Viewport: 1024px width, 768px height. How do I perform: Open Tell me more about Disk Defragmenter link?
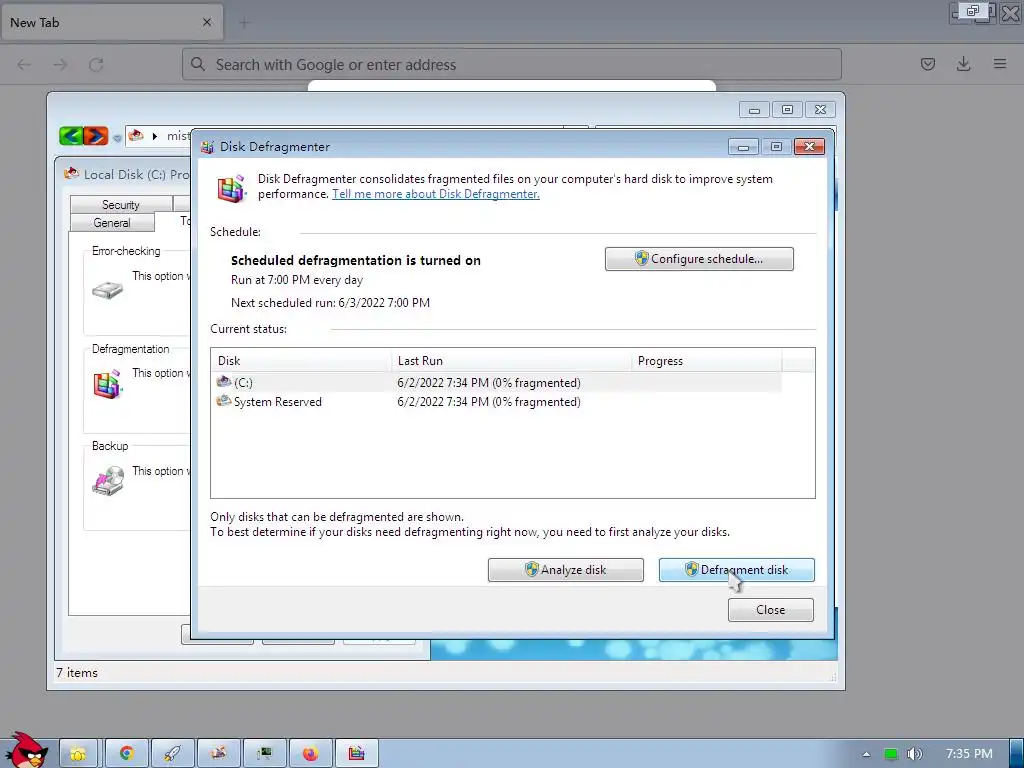(x=436, y=194)
